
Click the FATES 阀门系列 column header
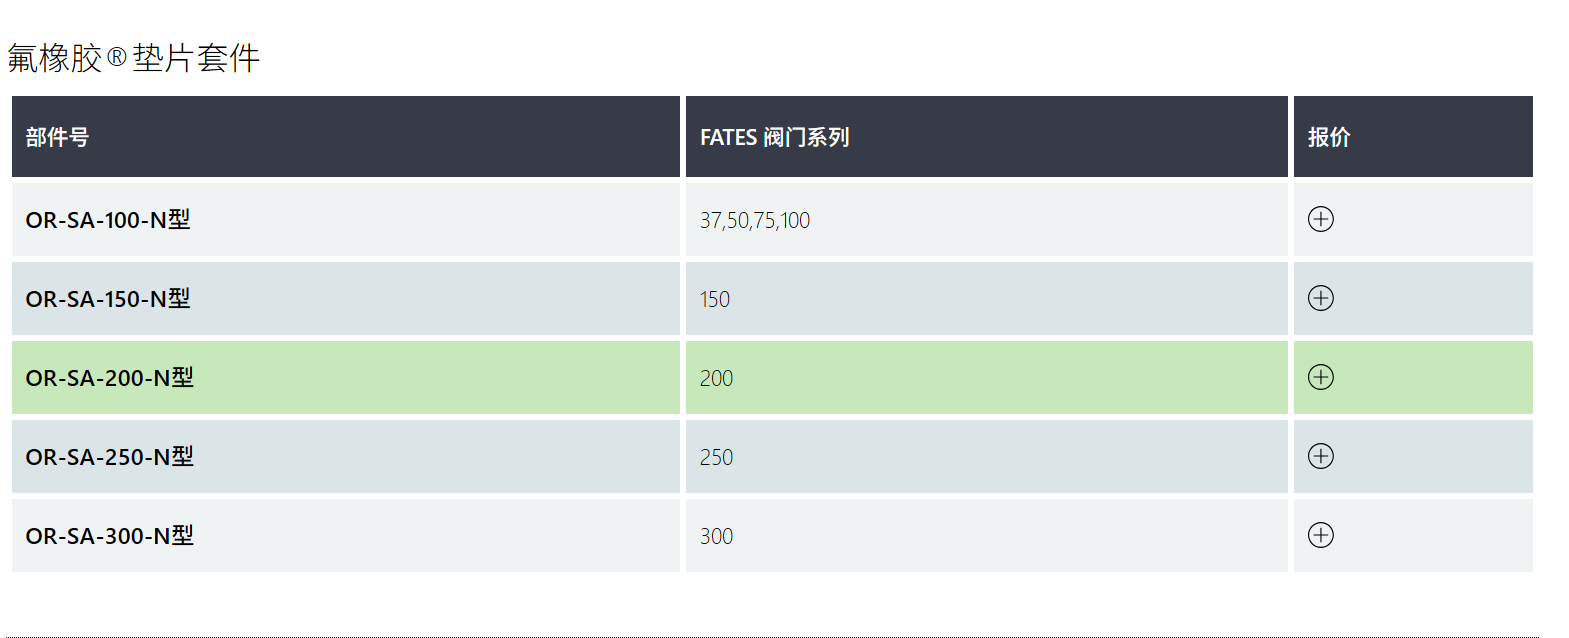(987, 137)
